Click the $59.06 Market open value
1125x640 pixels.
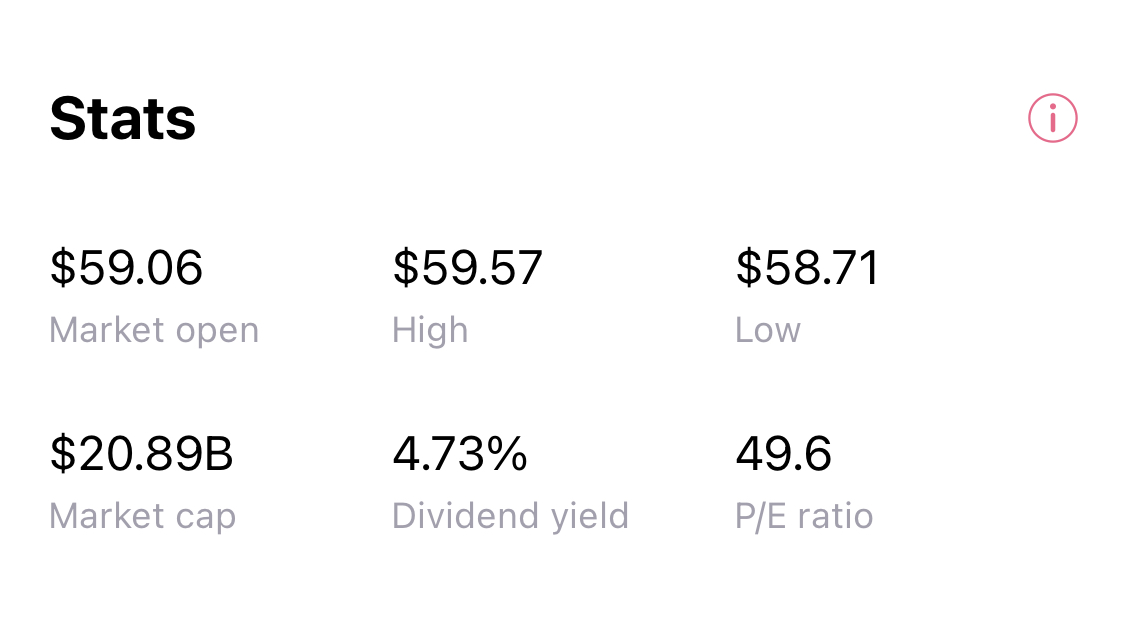pyautogui.click(x=126, y=267)
